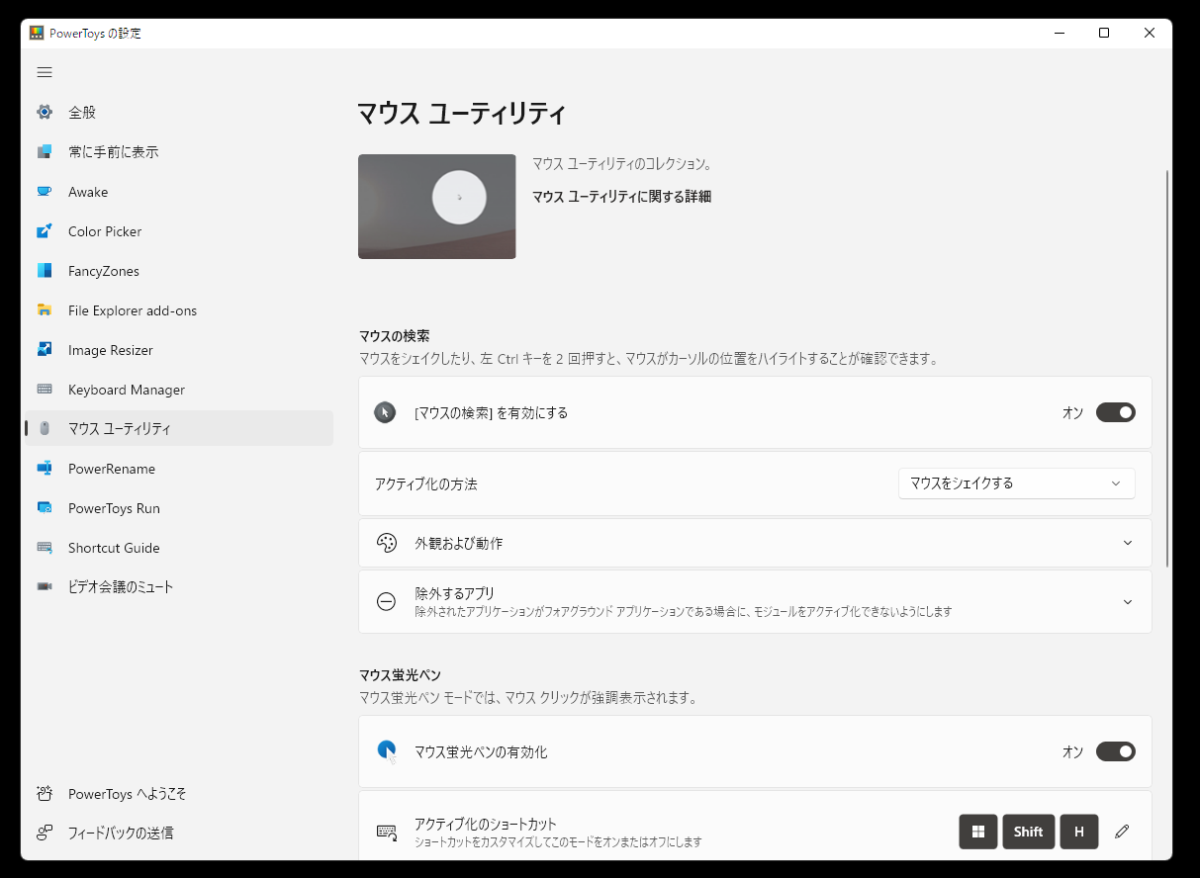Click the フィードバックの送信 icon
1200x878 pixels.
[44, 833]
